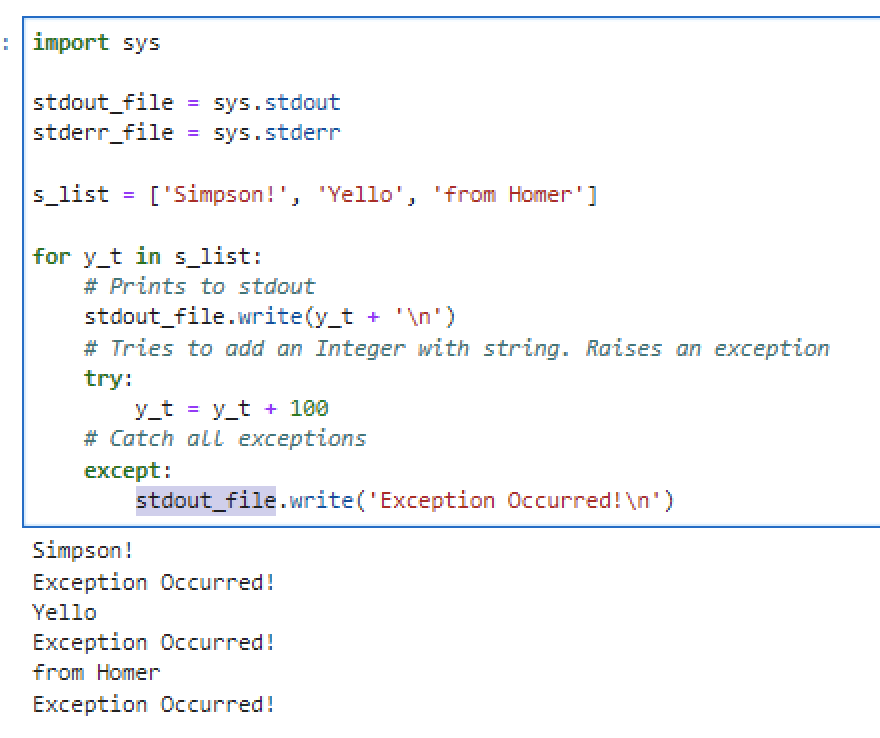Click the 'stderr_file = sys.stderr' assignment line
Screen dimensions: 880x738
(x=186, y=133)
